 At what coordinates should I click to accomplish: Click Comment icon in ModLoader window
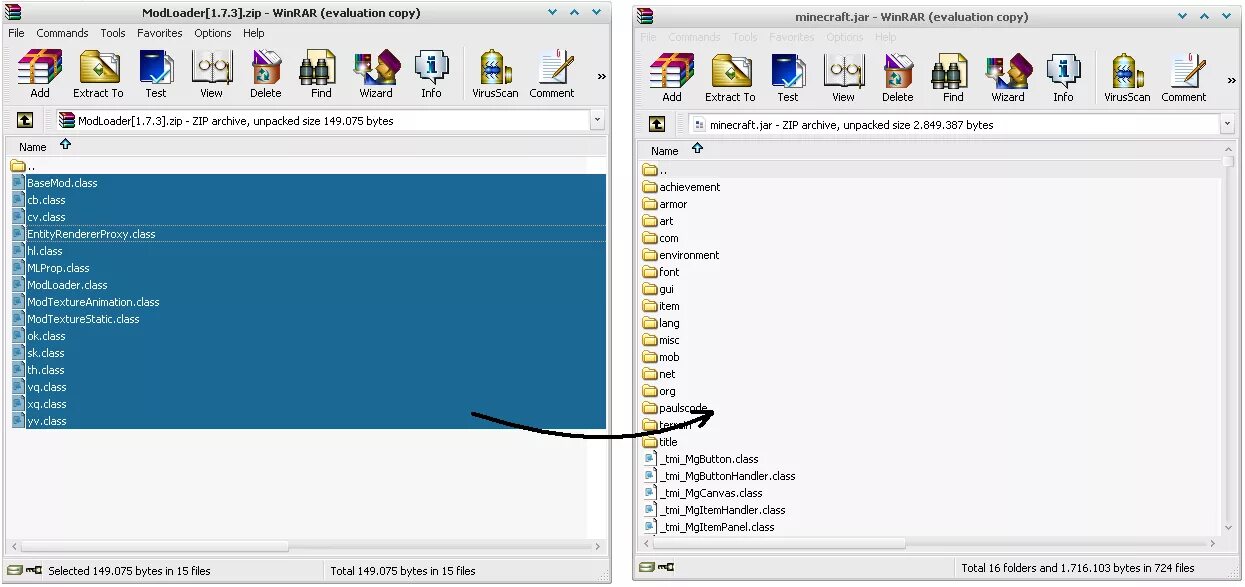pos(552,74)
